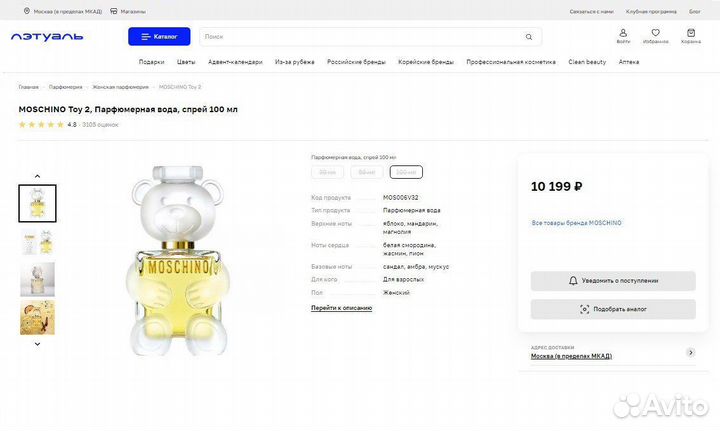Viewport: 720px width, 431px height.
Task: Click the magnifier search icon
Action: [529, 37]
